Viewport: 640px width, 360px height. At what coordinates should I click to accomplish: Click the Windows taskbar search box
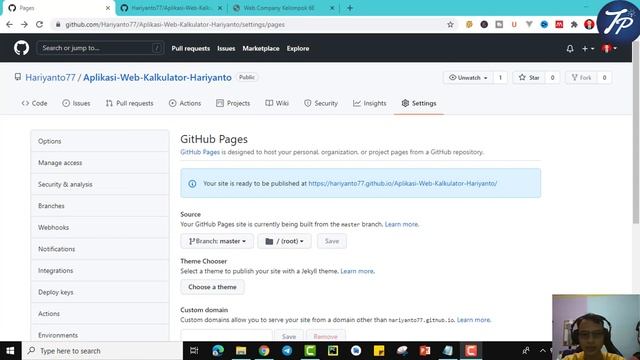102,351
